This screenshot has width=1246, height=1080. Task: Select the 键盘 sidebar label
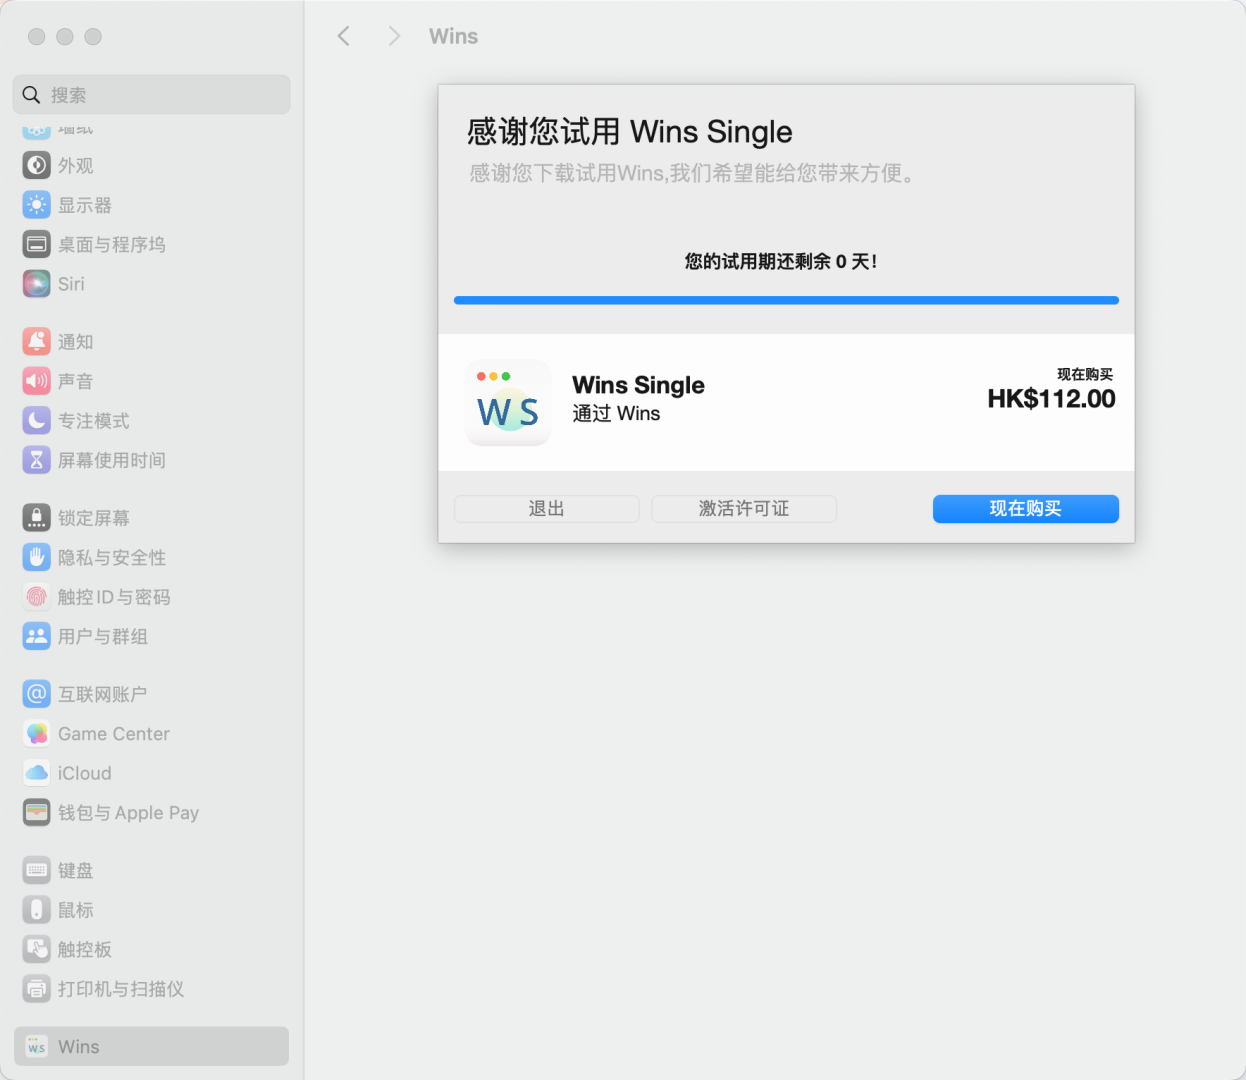pyautogui.click(x=76, y=870)
